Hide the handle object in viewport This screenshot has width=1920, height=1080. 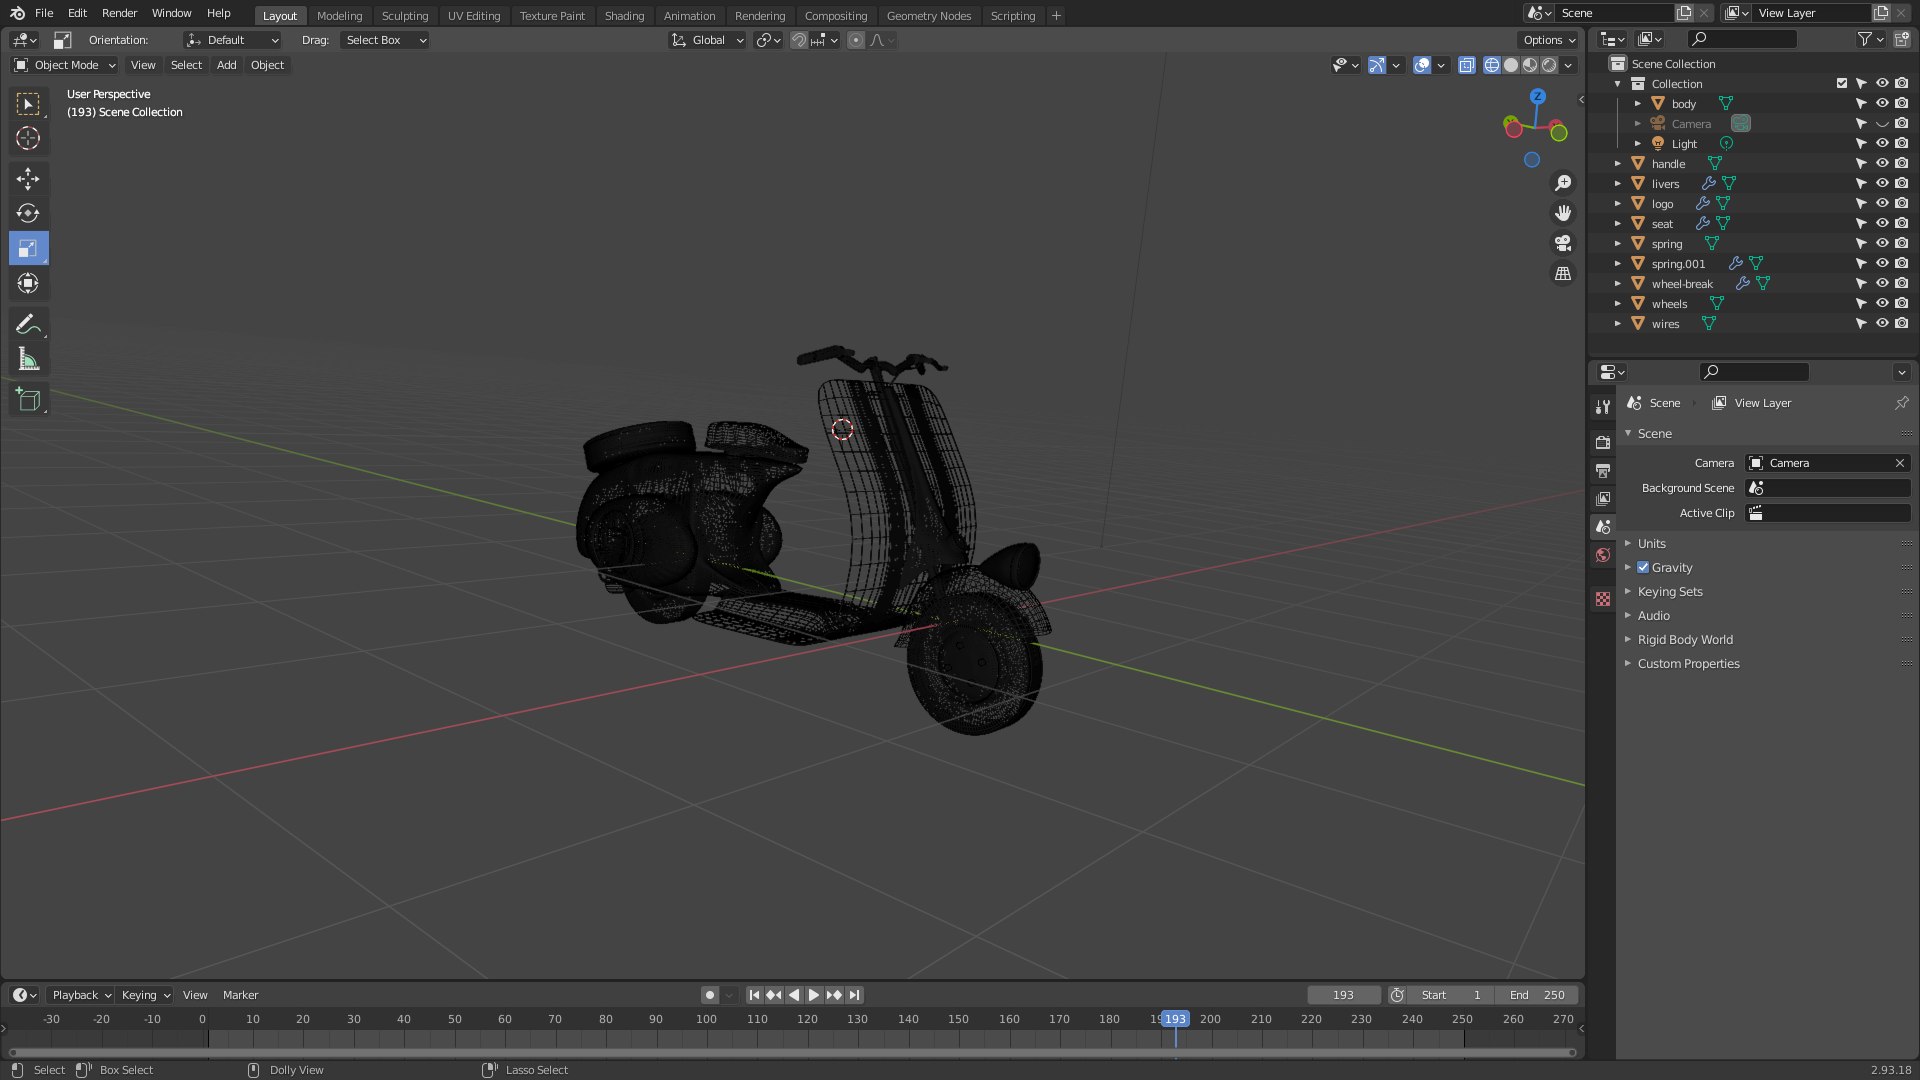point(1882,163)
